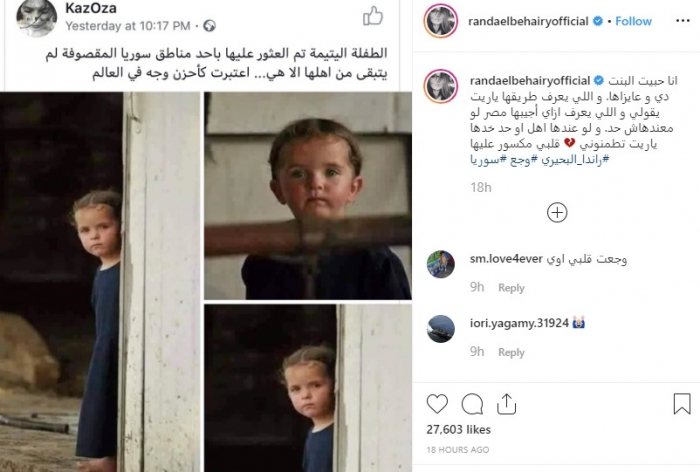Share the post with the upload arrow icon
Viewport: 700px width, 472px height.
click(x=506, y=404)
